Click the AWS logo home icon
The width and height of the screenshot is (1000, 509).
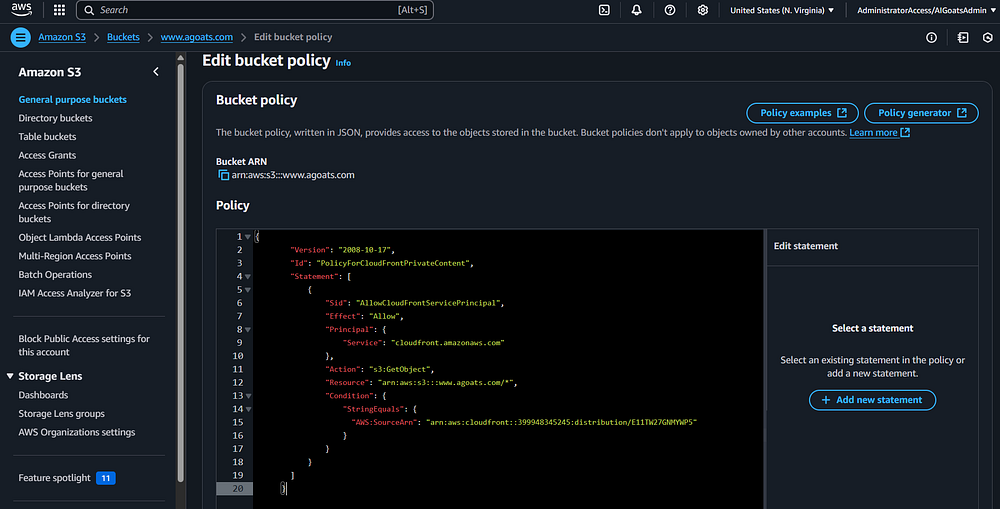click(24, 10)
